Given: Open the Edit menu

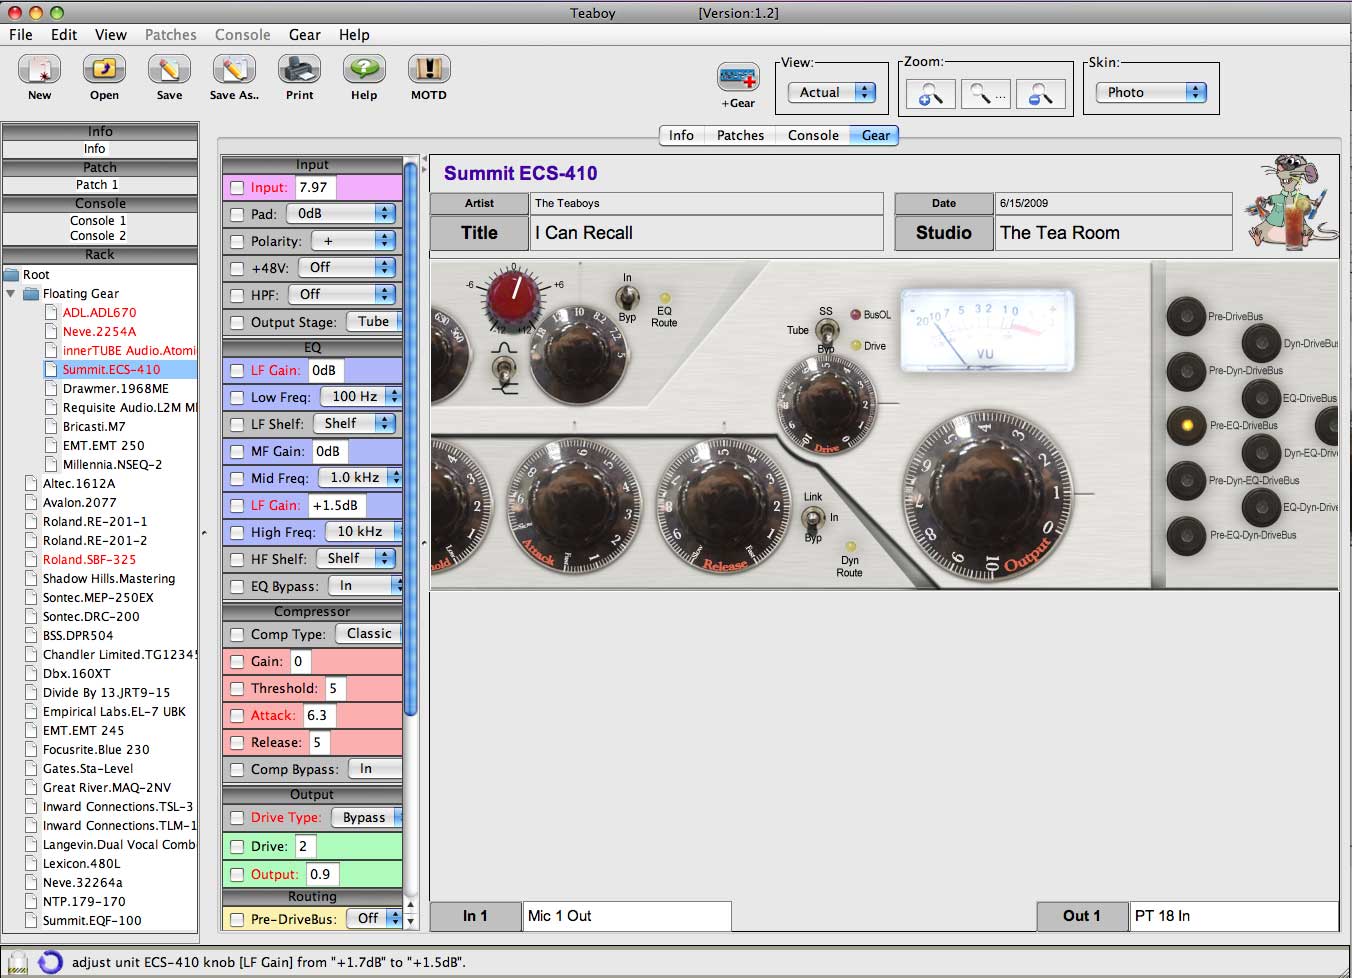Looking at the screenshot, I should click(x=64, y=34).
